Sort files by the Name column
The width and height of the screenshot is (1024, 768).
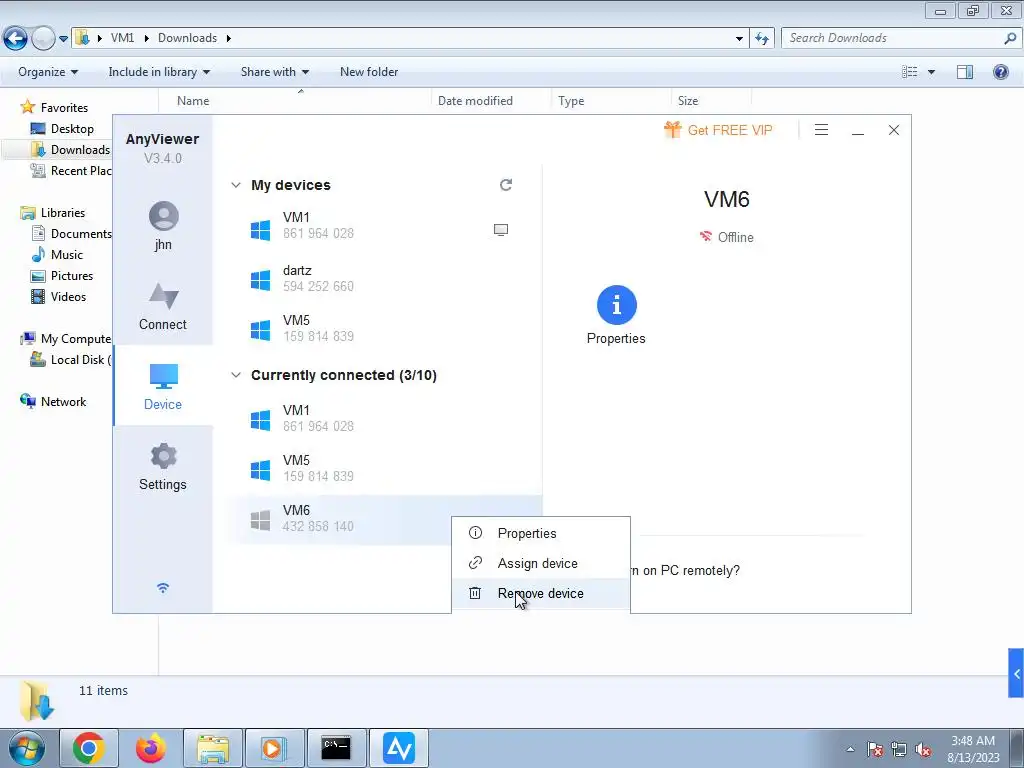click(295, 101)
